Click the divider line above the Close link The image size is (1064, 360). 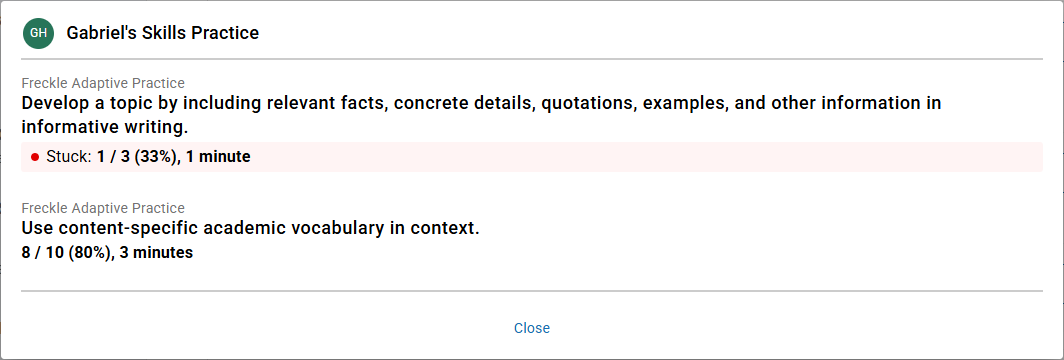[x=532, y=291]
